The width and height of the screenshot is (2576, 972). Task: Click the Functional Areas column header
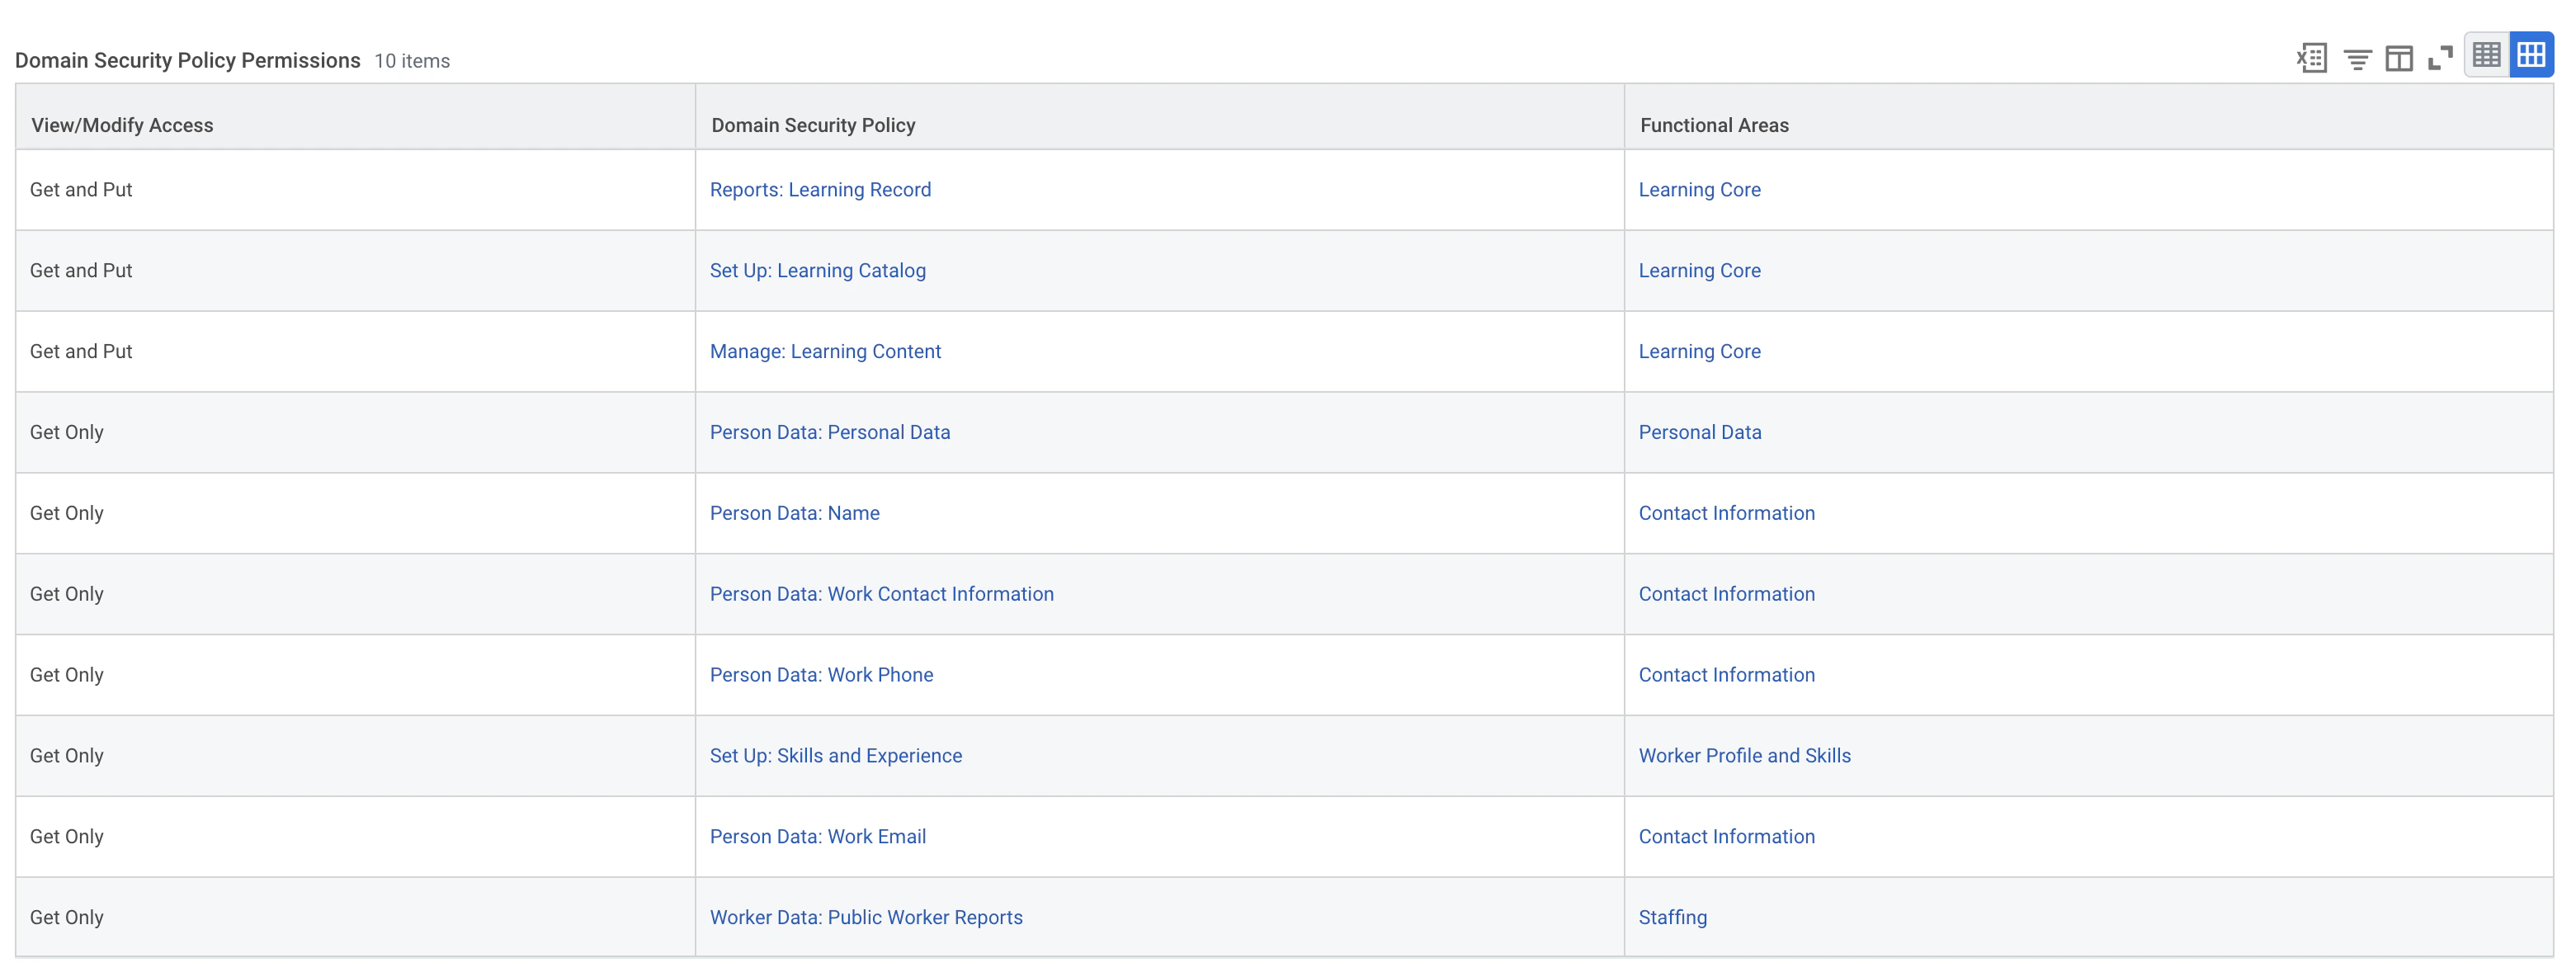coord(1714,125)
